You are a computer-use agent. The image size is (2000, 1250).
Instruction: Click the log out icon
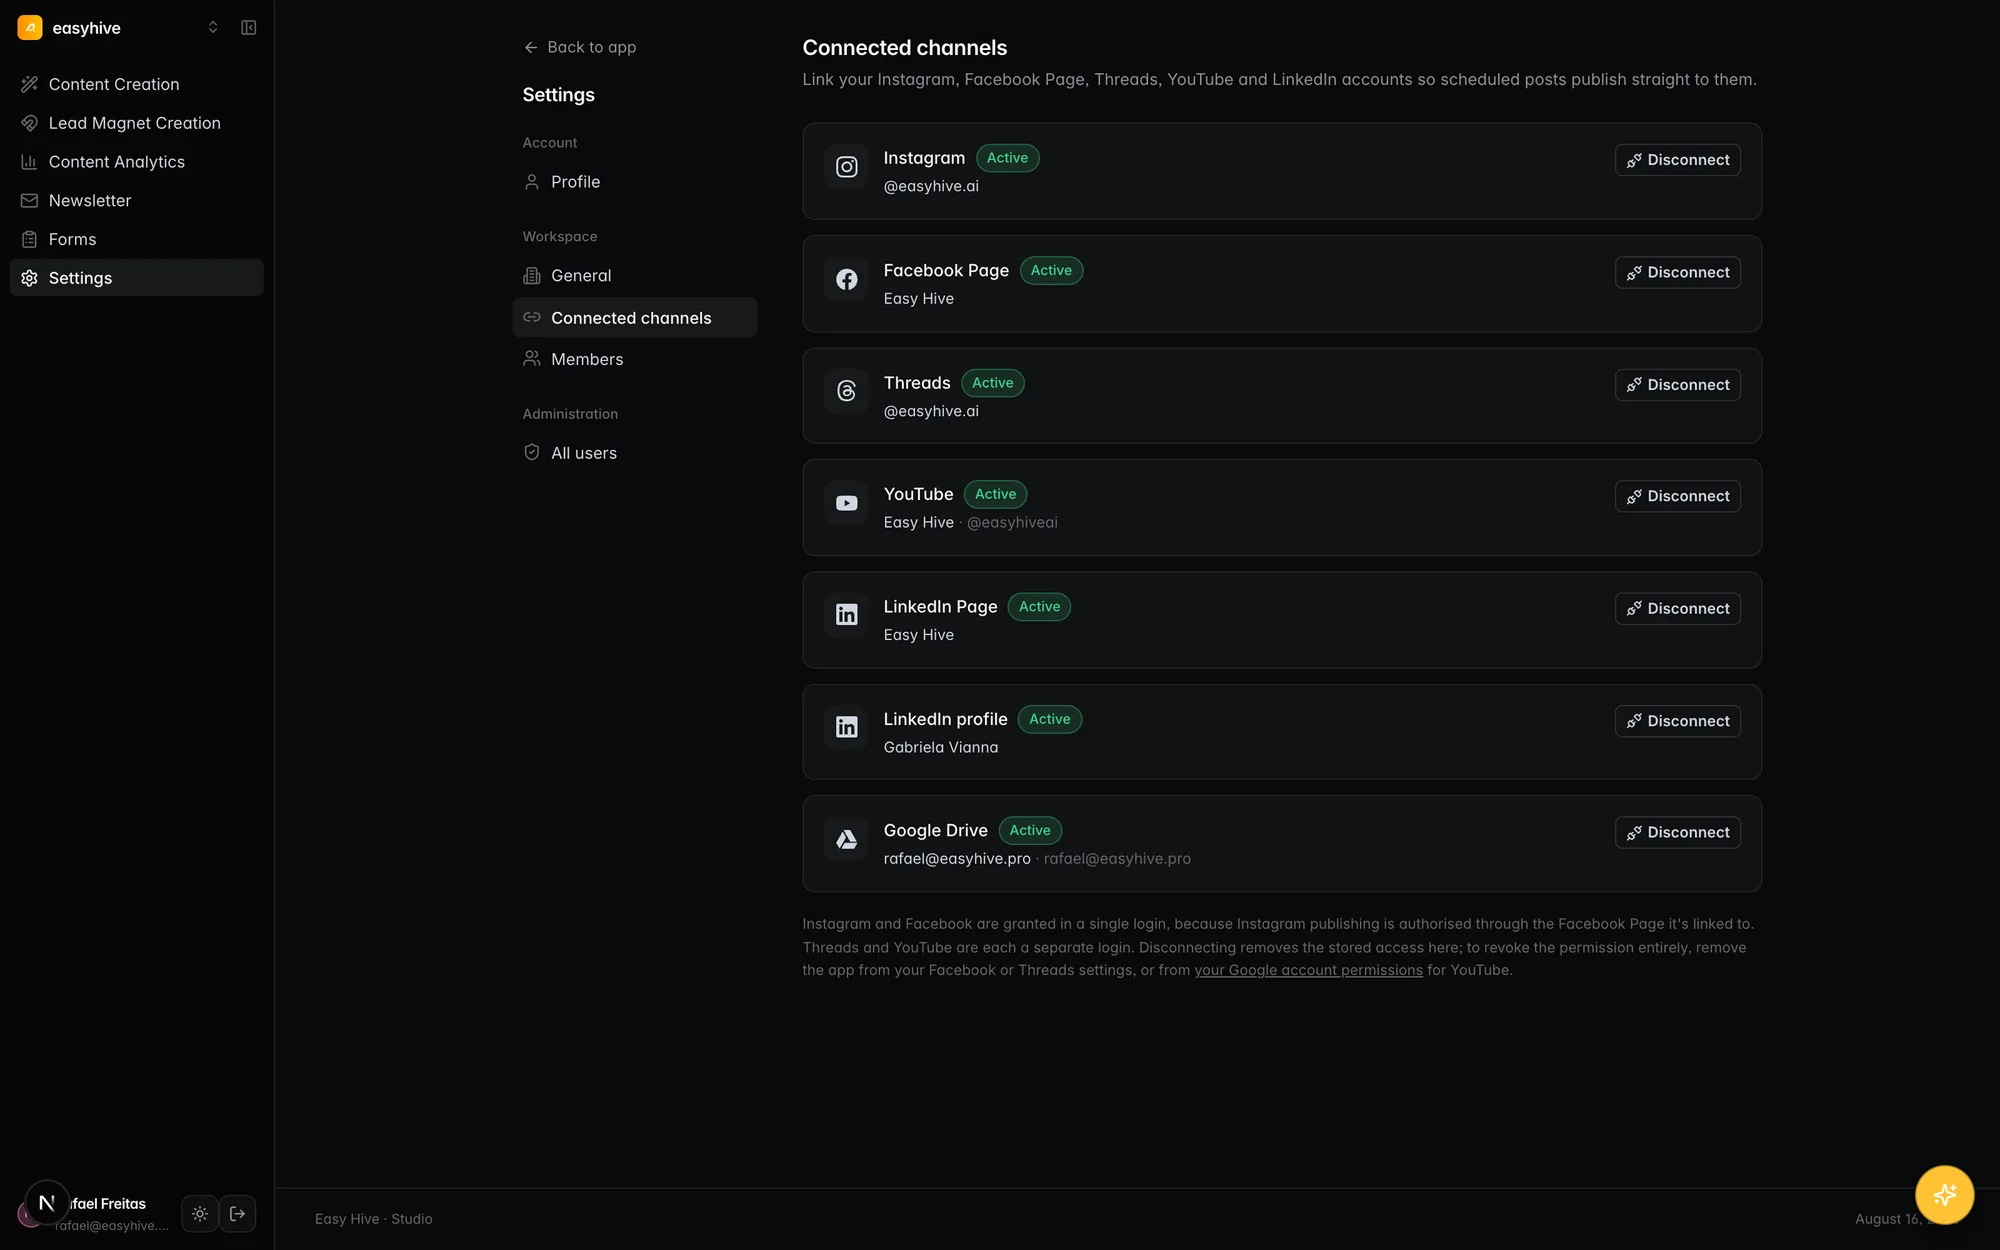point(238,1214)
